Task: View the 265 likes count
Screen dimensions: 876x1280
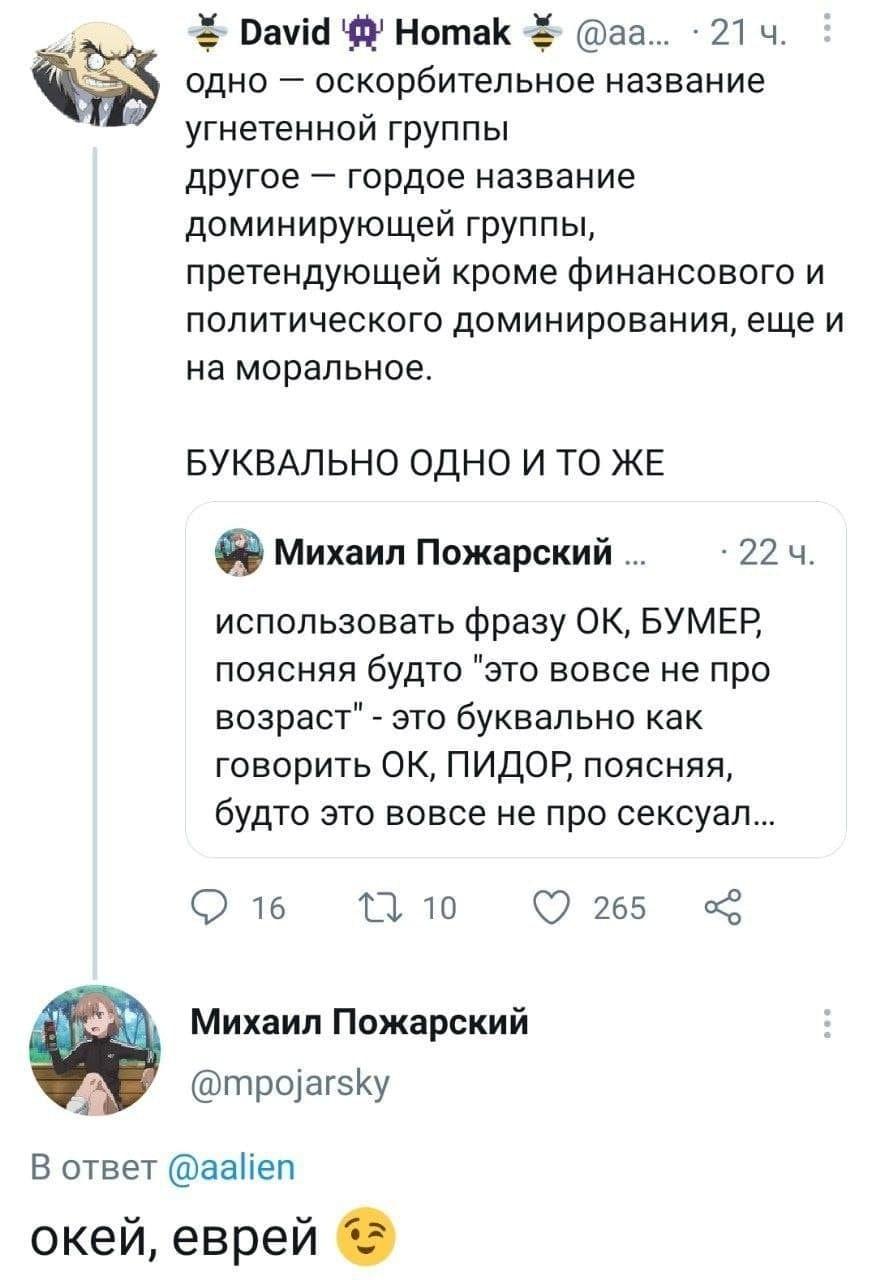Action: (619, 908)
